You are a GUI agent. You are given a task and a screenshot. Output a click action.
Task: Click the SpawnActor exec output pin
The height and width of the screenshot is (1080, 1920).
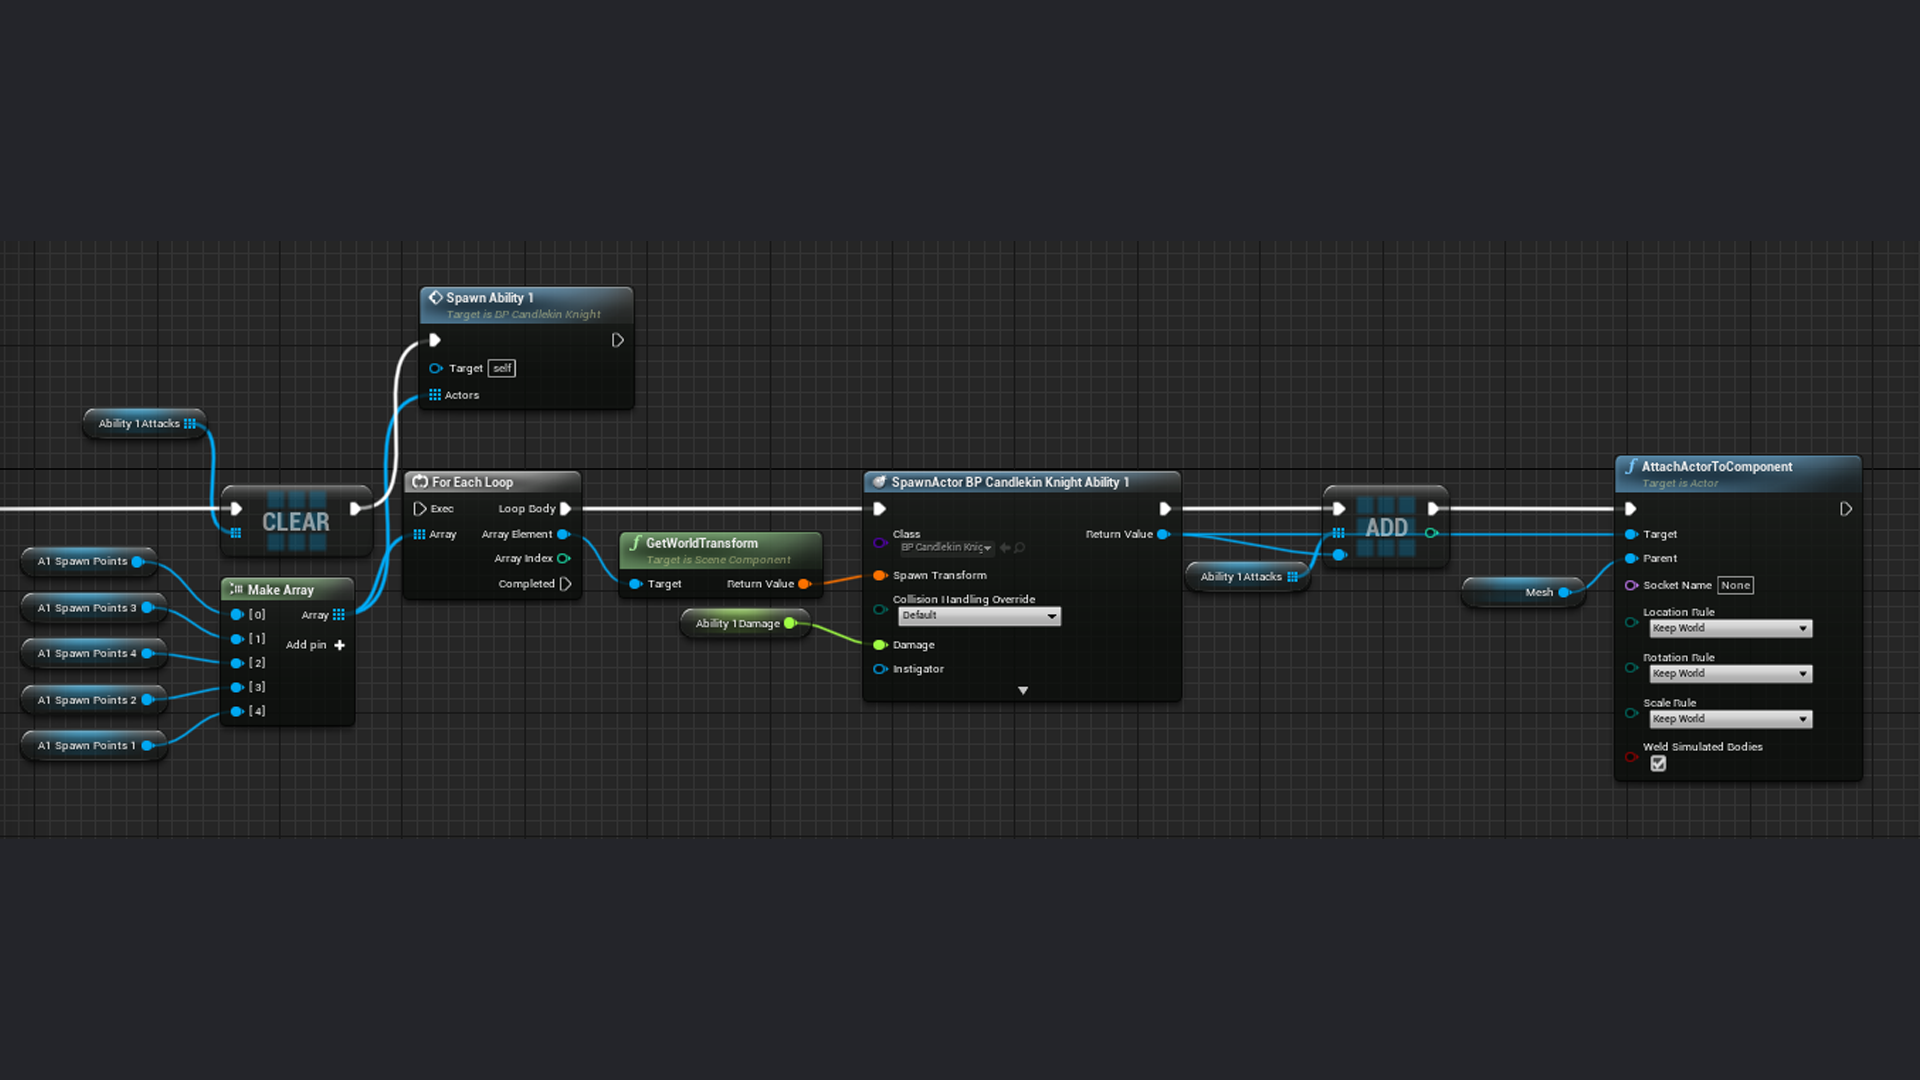(x=1165, y=509)
